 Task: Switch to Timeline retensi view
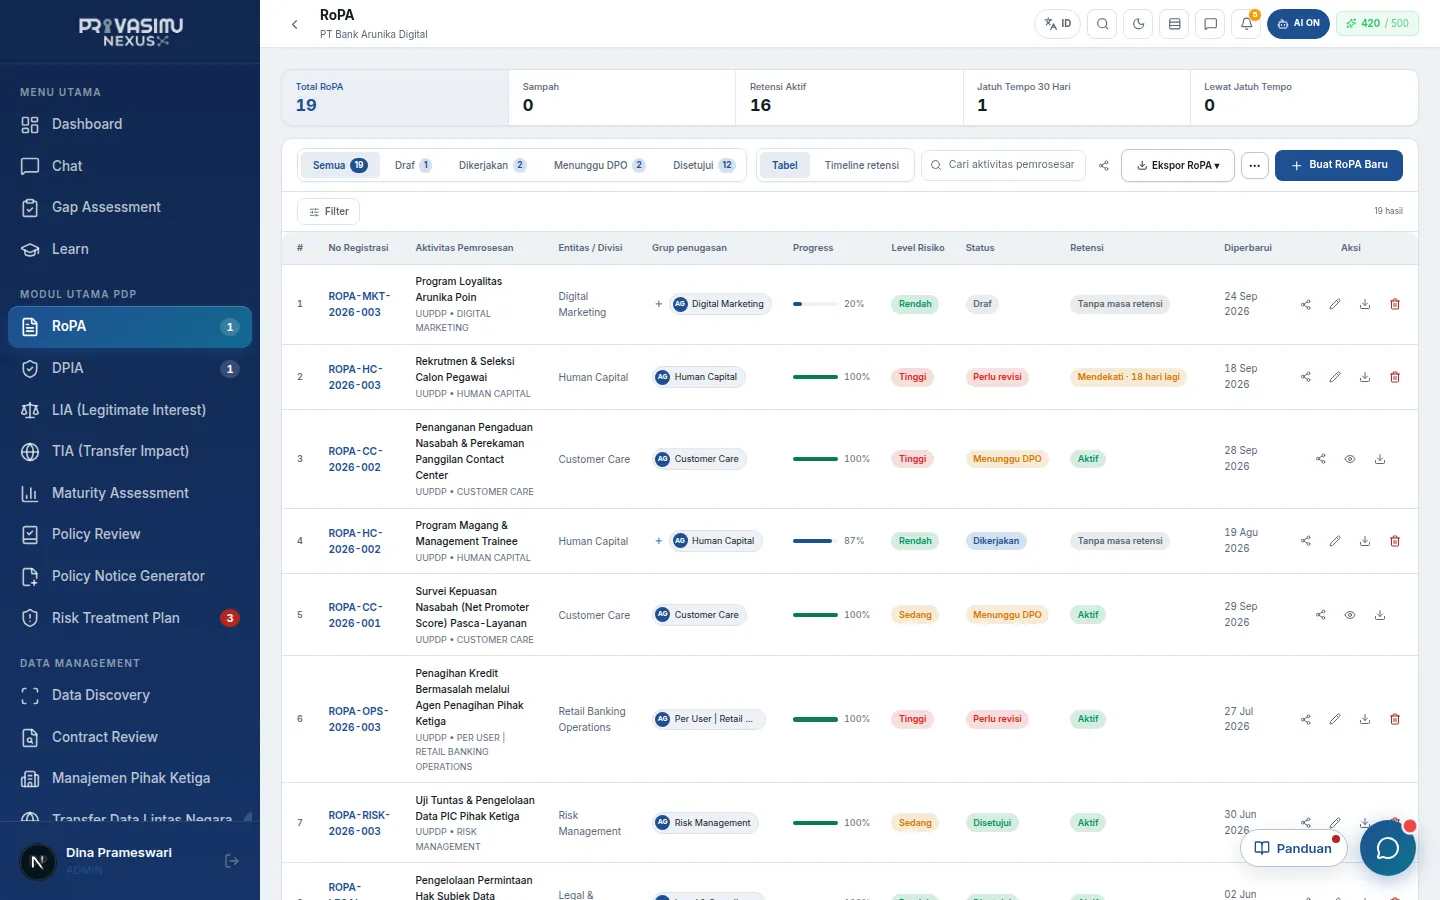tap(862, 166)
